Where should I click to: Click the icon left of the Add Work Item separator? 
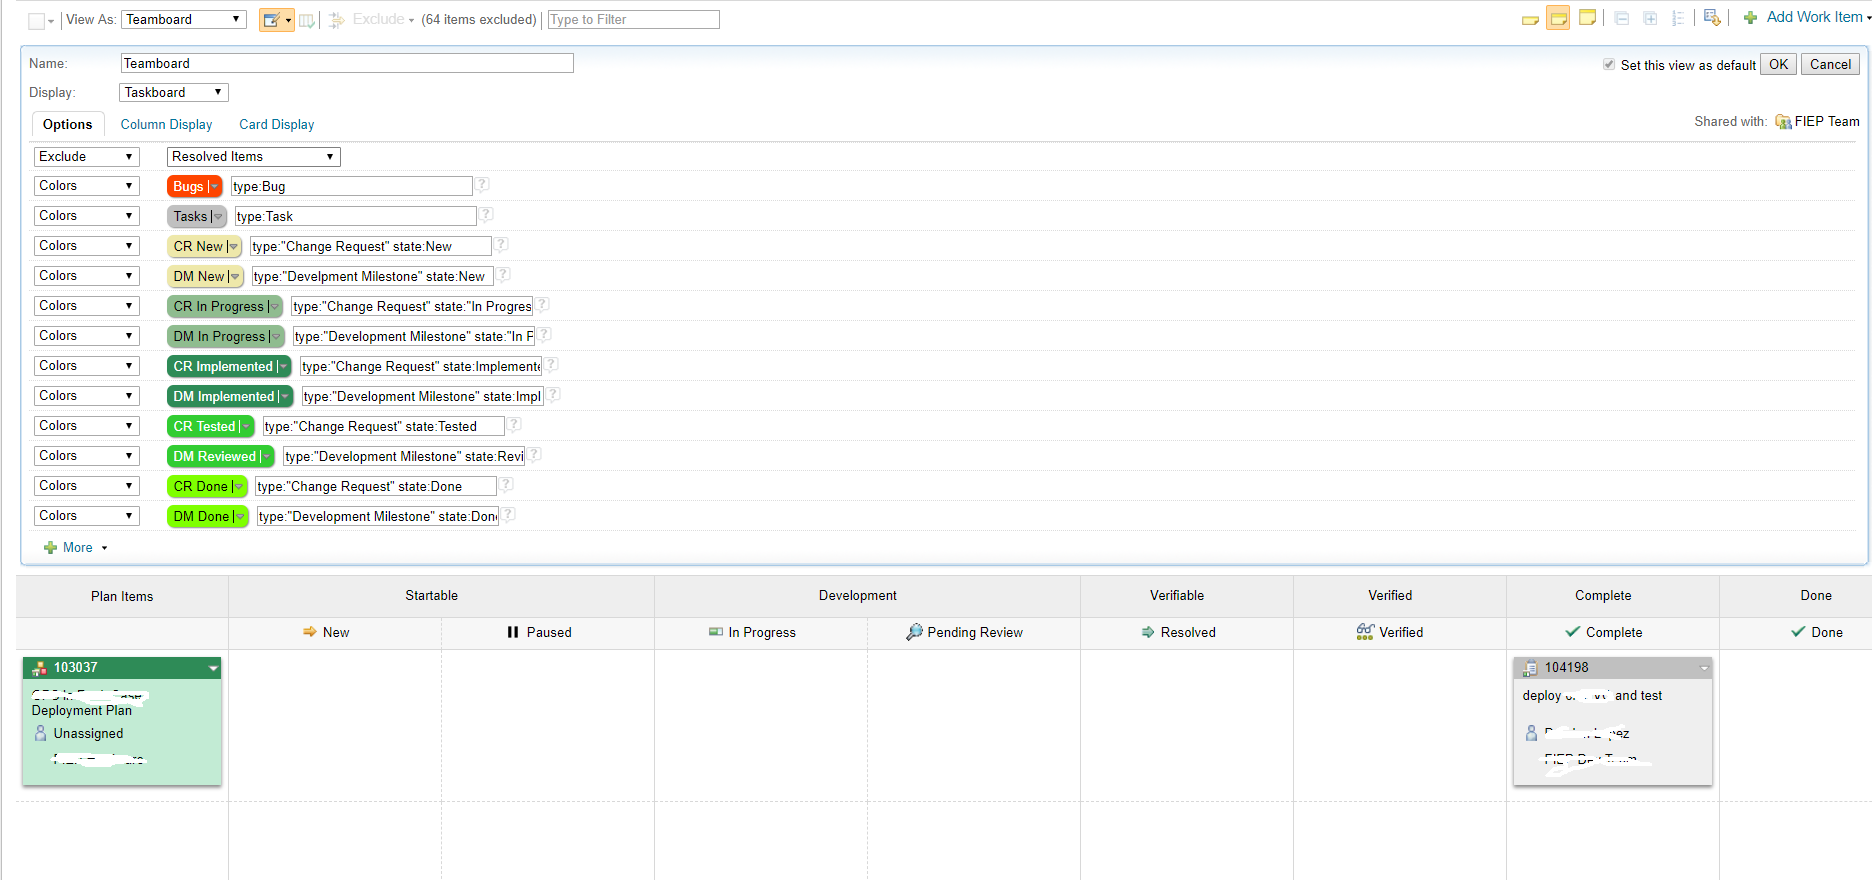pos(1711,18)
